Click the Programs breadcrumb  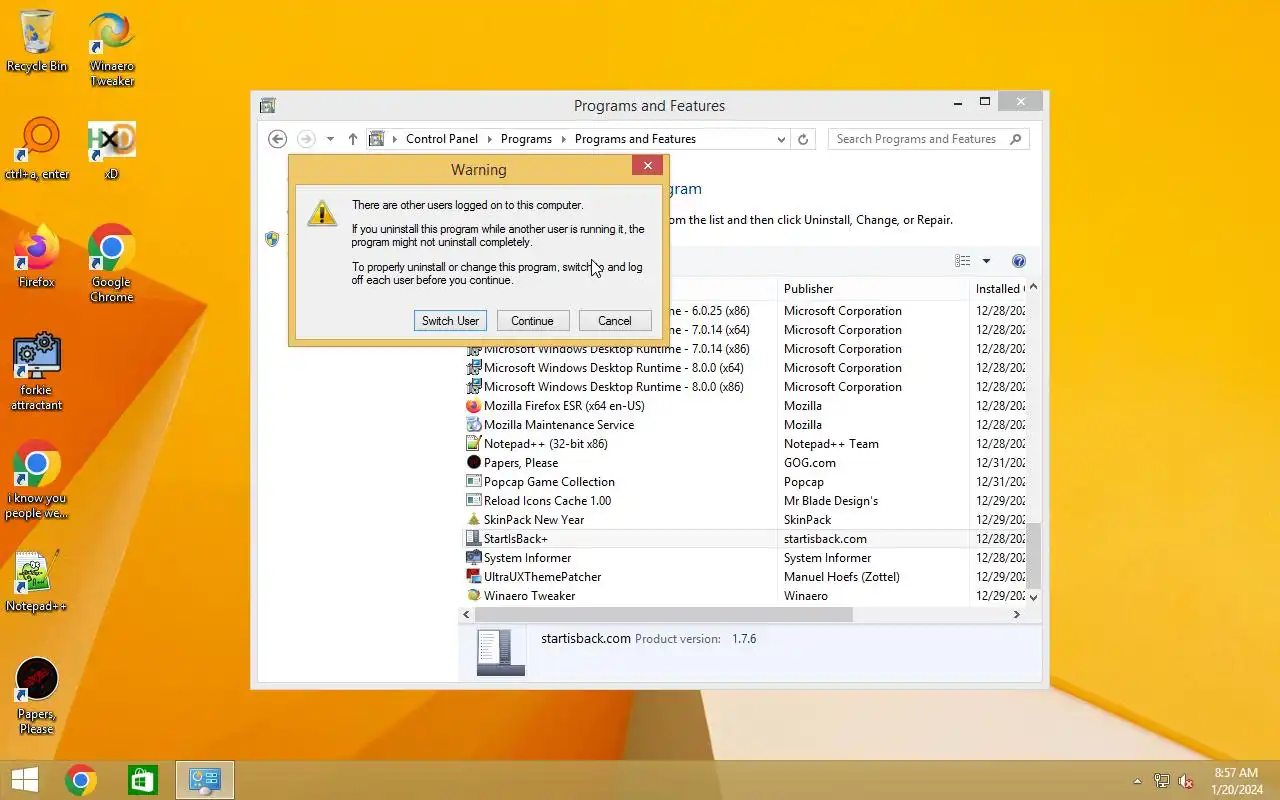[526, 139]
